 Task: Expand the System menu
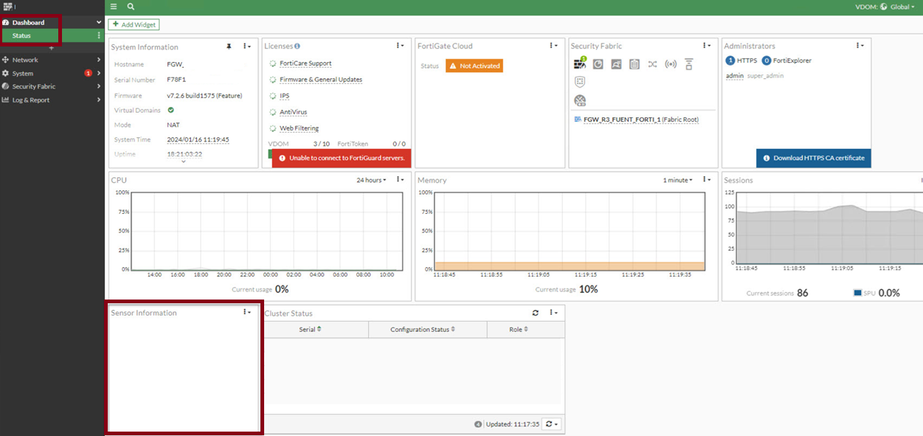point(52,74)
